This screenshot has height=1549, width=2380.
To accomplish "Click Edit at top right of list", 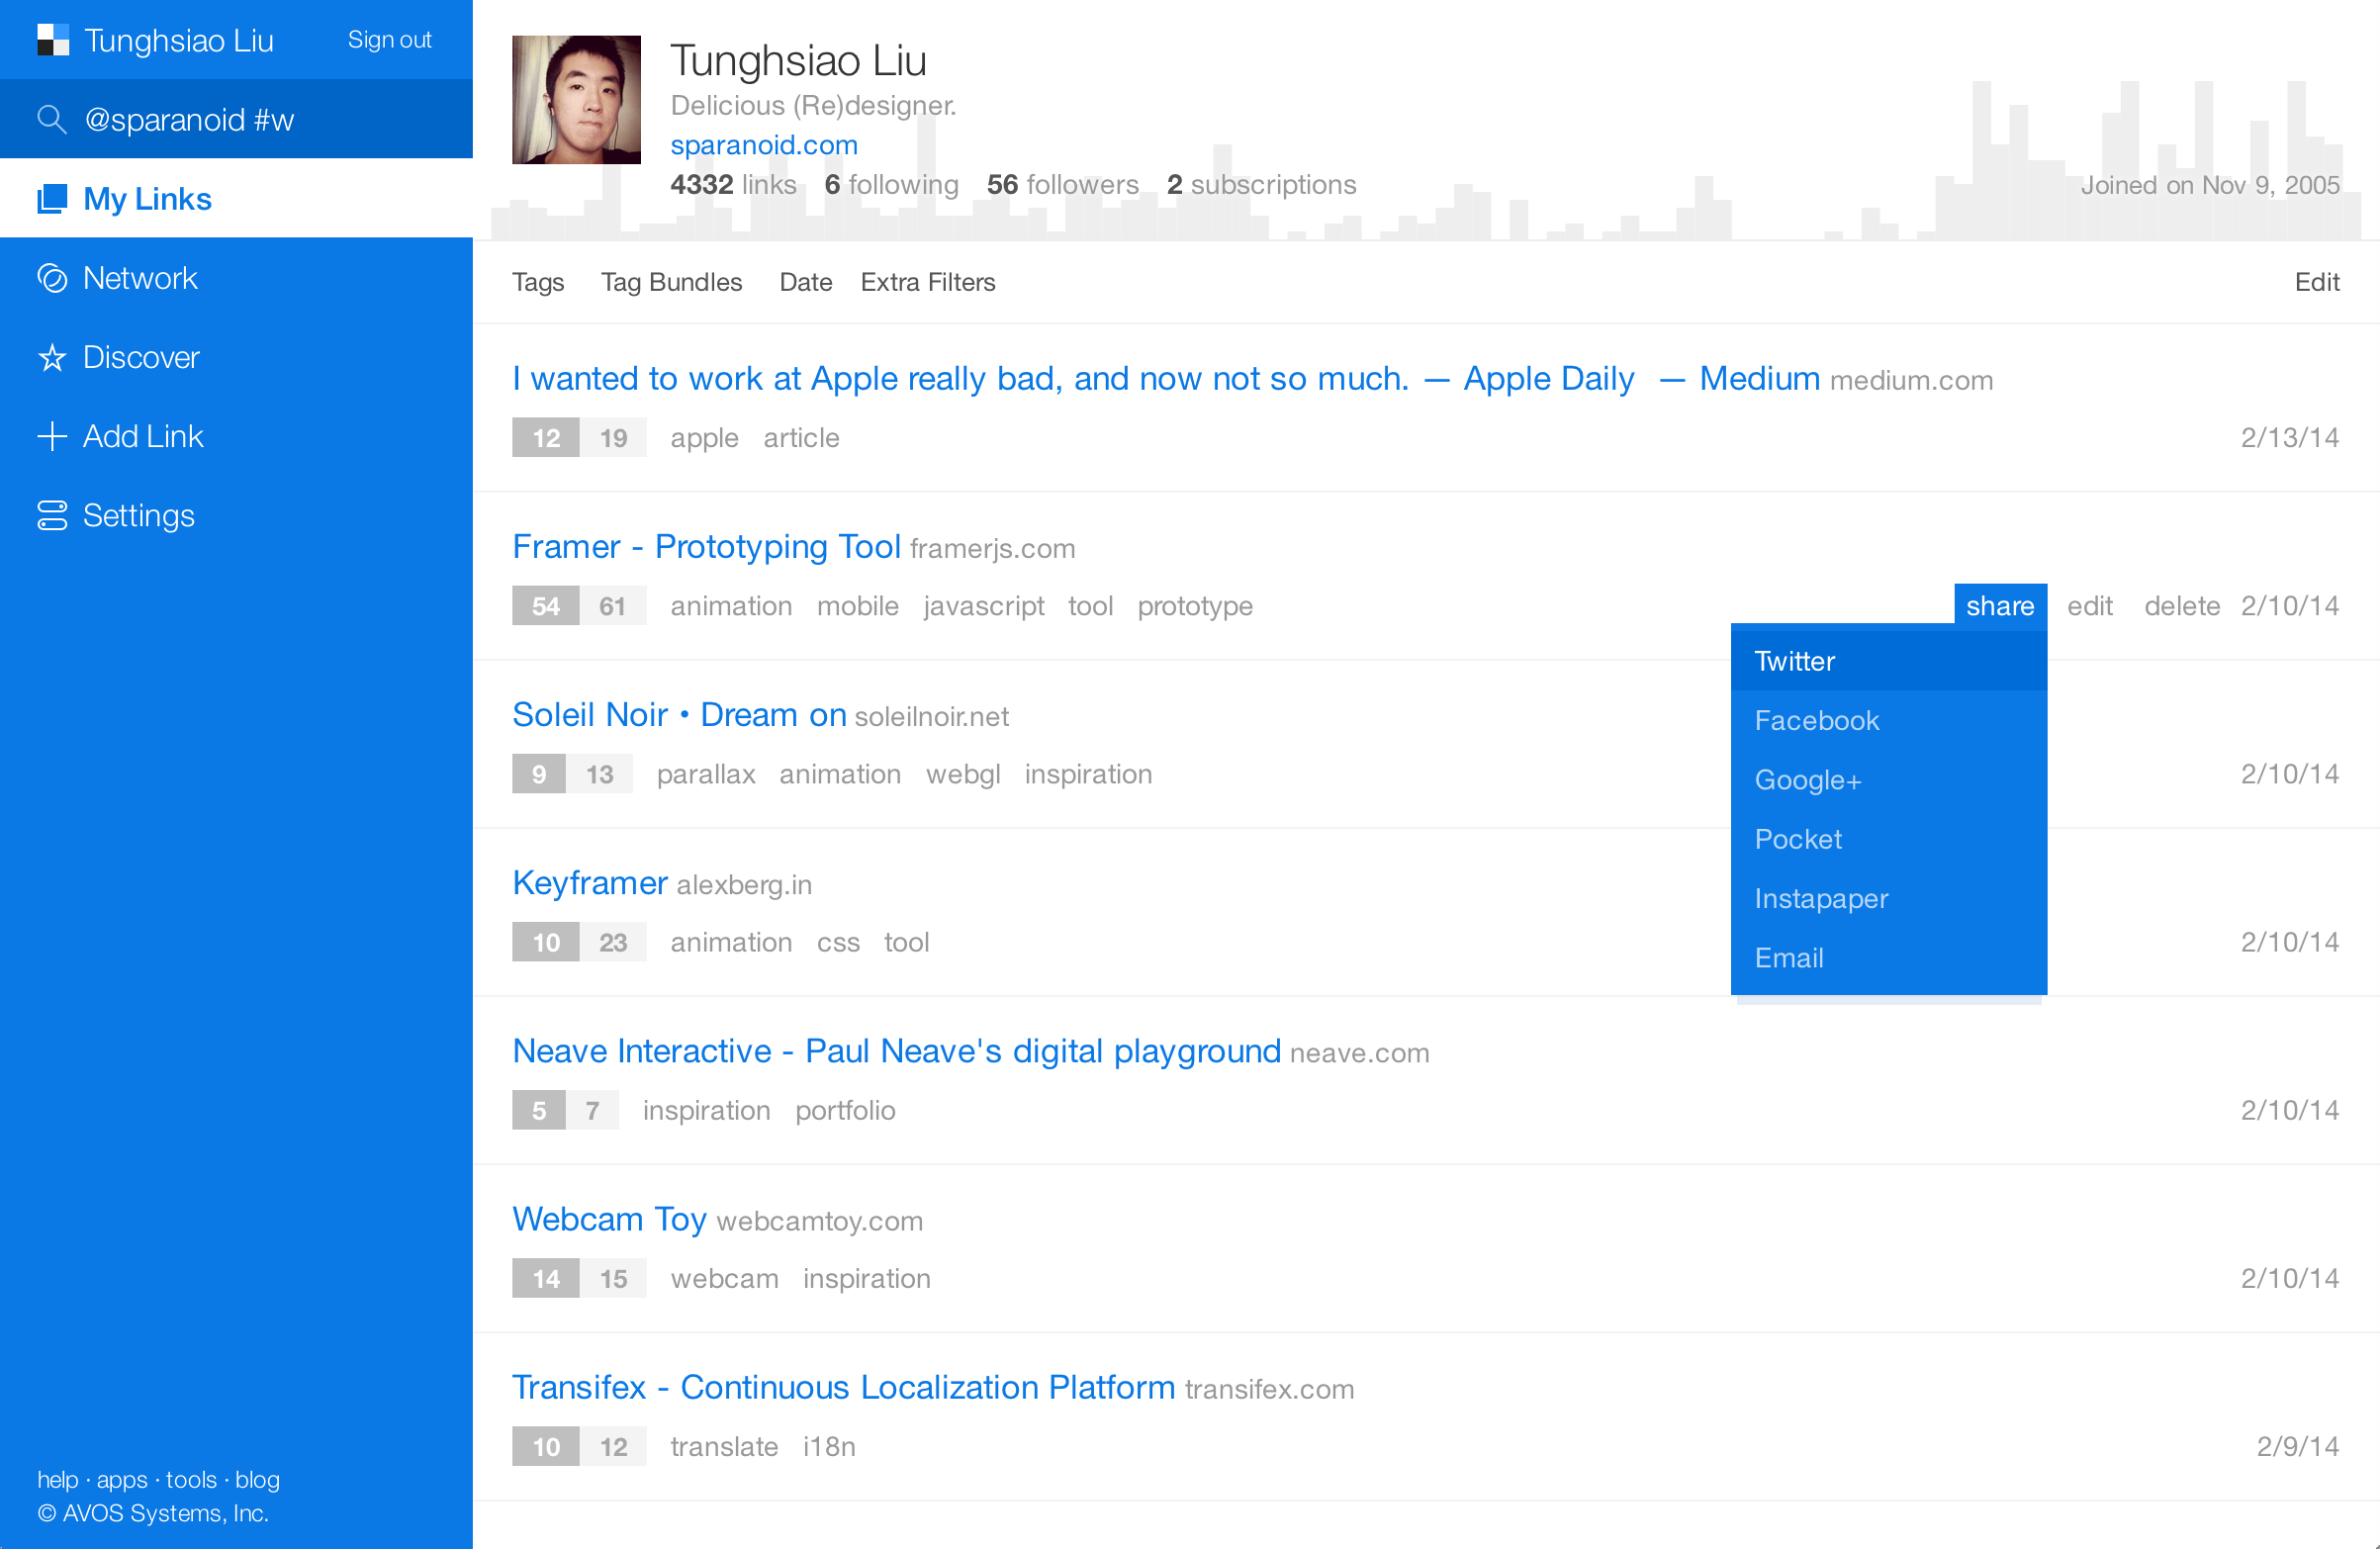I will pyautogui.click(x=2316, y=283).
